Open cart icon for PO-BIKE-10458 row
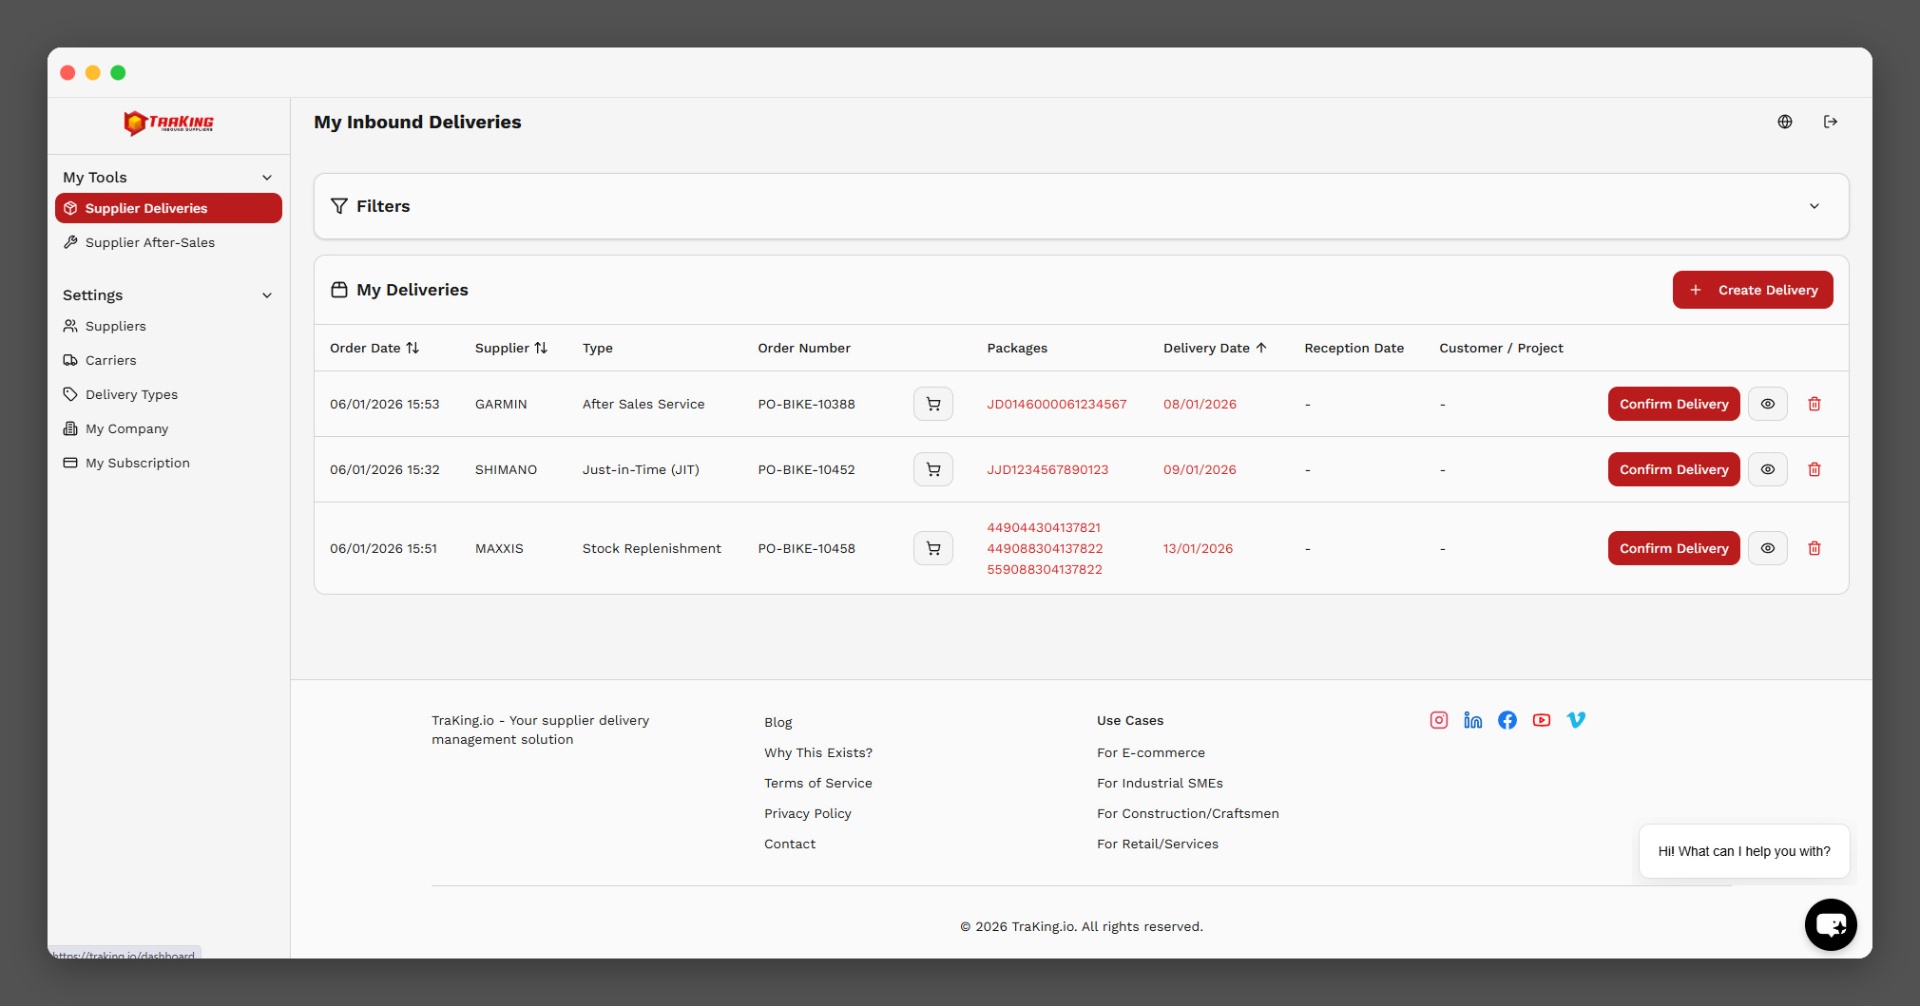Image resolution: width=1920 pixels, height=1006 pixels. (933, 548)
